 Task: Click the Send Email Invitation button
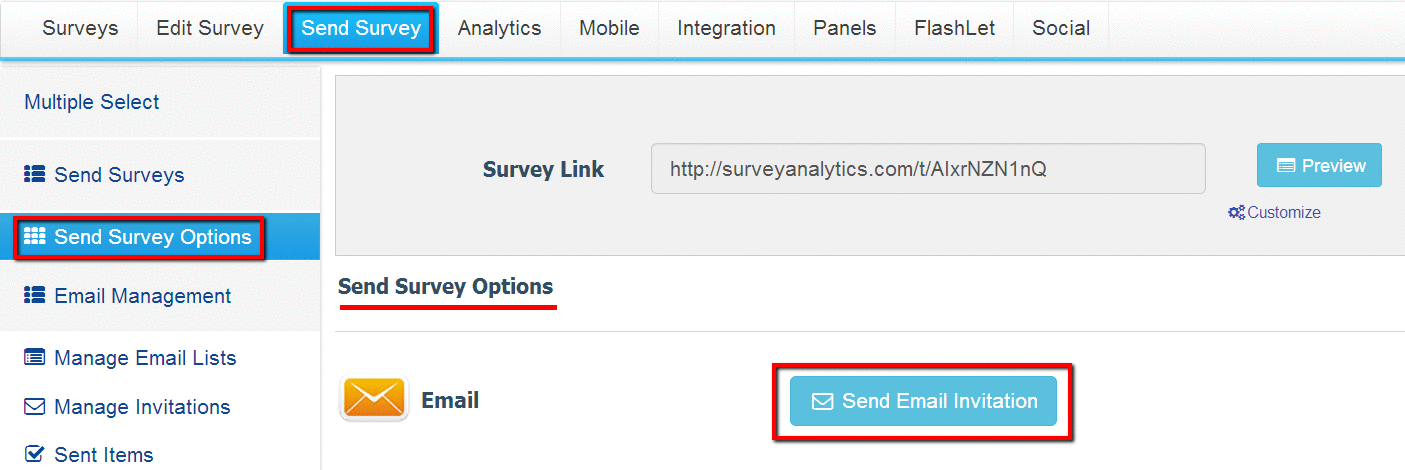coord(923,401)
